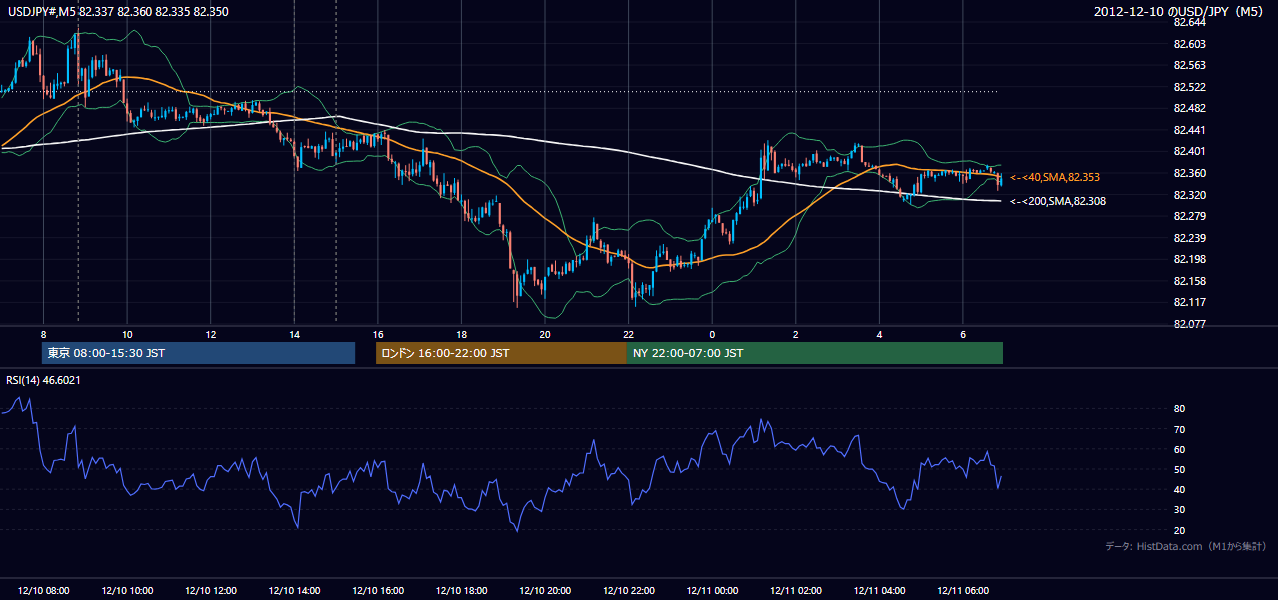Image resolution: width=1278 pixels, height=600 pixels.
Task: Click the RSI(14) 46.6021 indicator label
Action: [43, 380]
